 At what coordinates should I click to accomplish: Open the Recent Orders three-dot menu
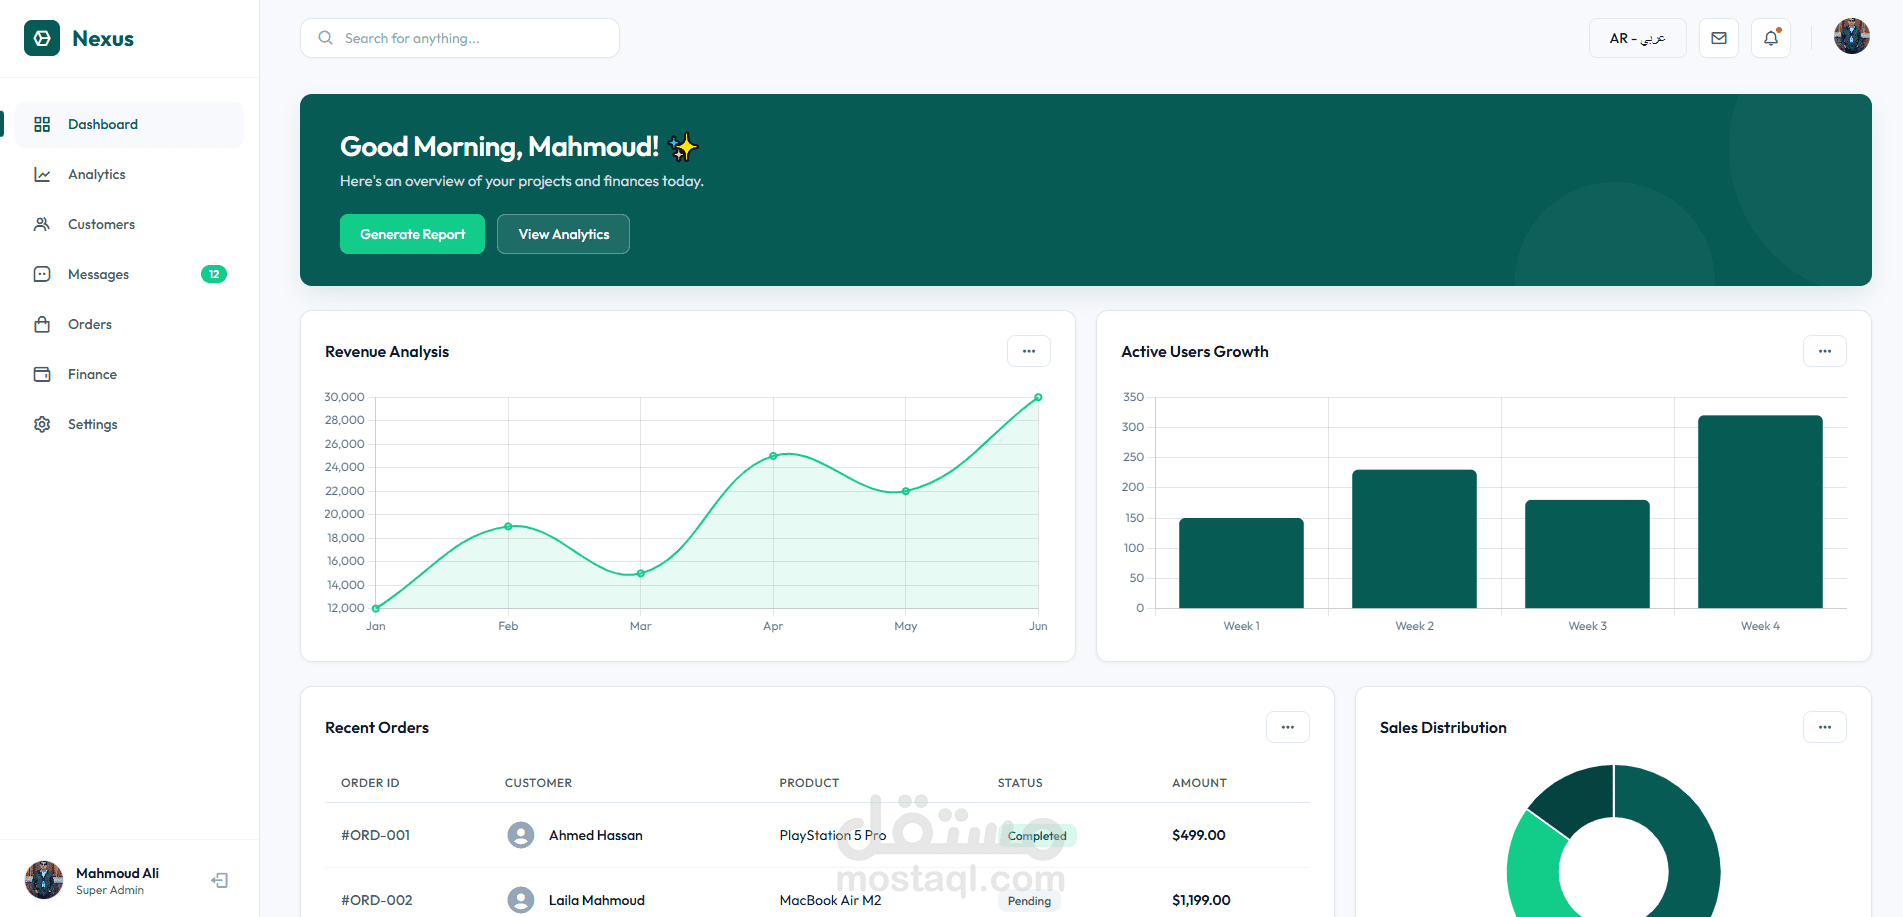click(1287, 727)
